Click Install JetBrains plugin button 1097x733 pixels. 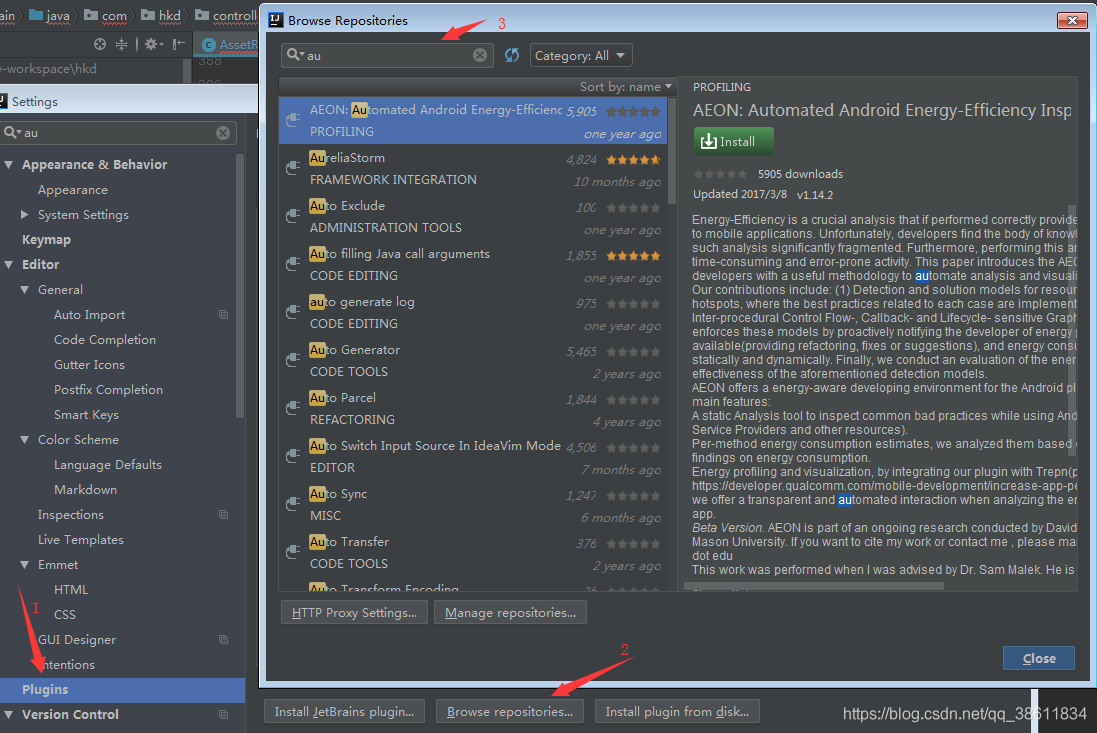[x=344, y=712]
